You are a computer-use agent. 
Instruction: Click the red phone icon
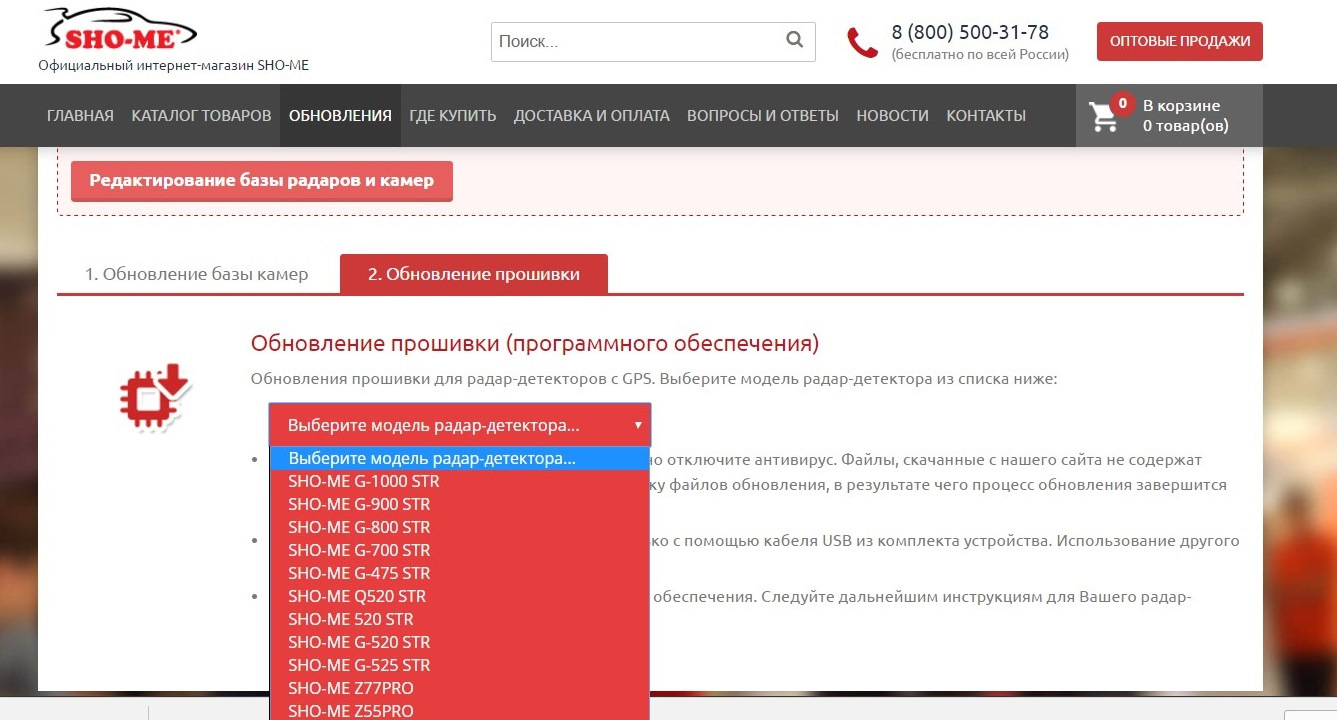(x=862, y=43)
